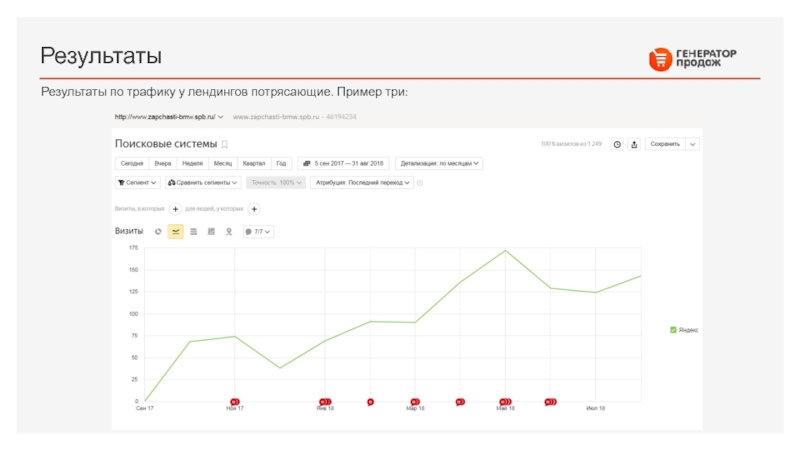
Task: Select the line chart view icon
Action: click(x=175, y=231)
